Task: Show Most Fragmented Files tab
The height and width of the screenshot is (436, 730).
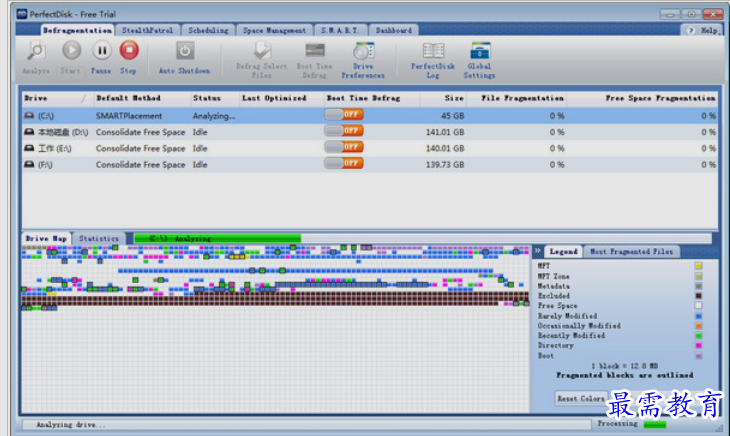Action: [x=632, y=251]
